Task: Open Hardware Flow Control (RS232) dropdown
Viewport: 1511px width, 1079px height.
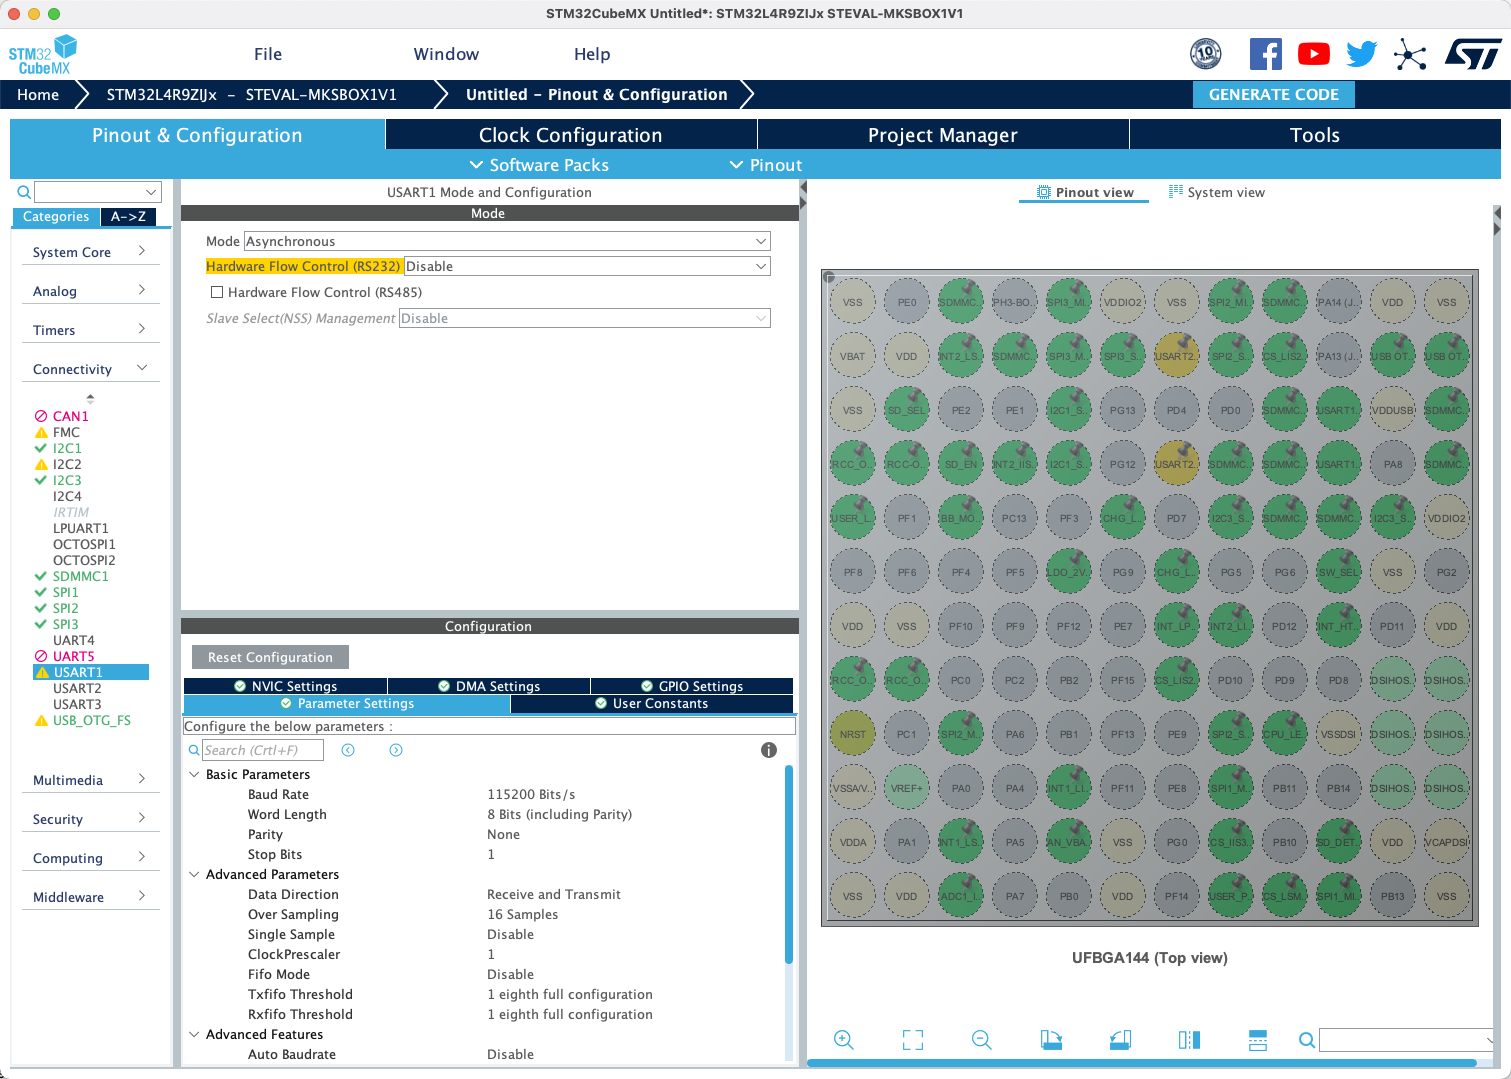Action: click(x=587, y=266)
